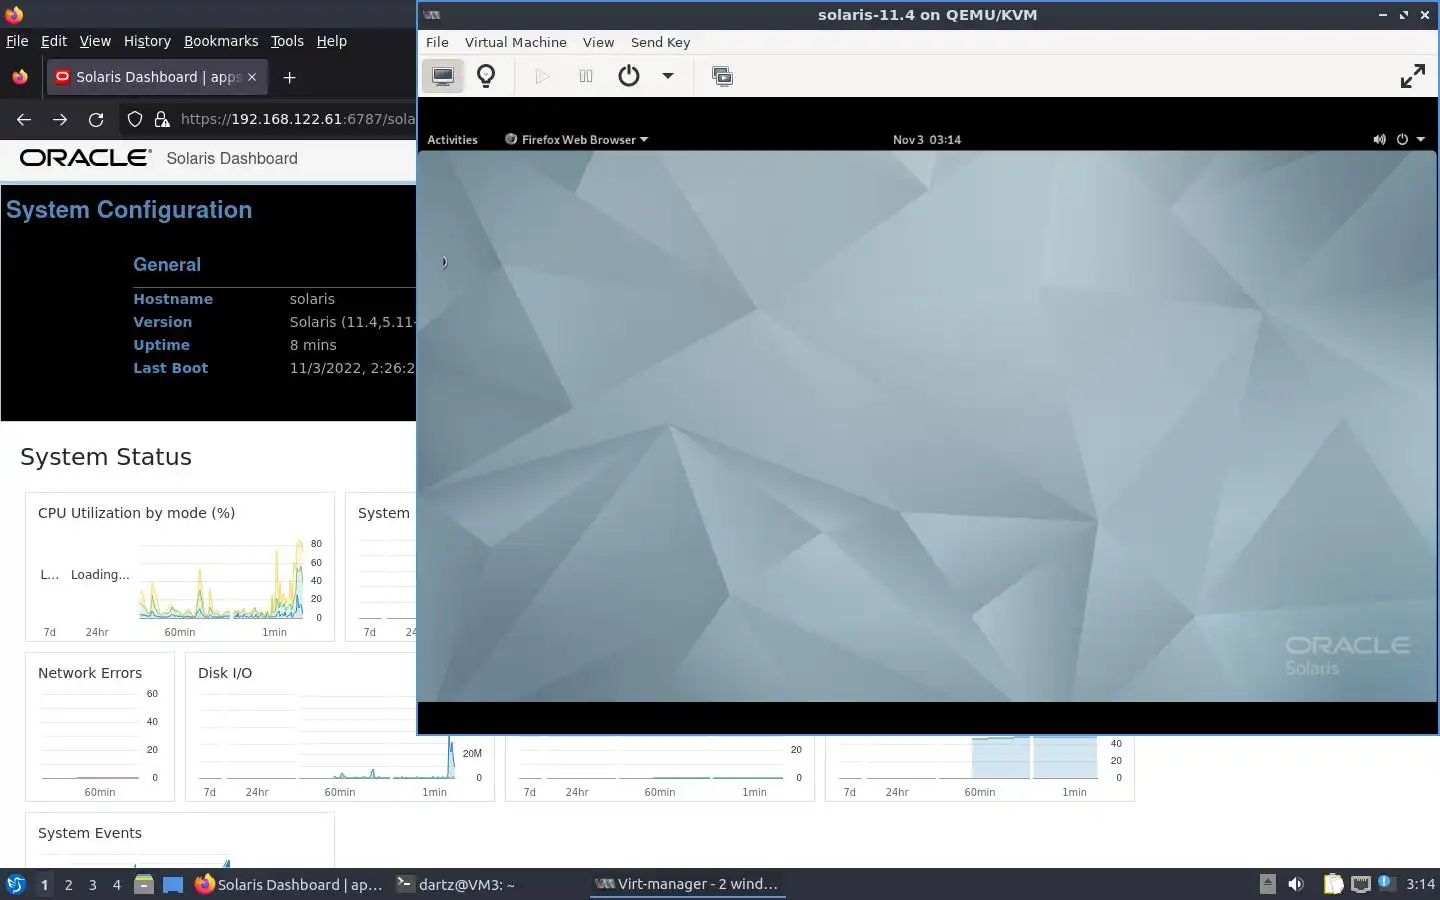Click the Firefox address bar URL

click(297, 119)
